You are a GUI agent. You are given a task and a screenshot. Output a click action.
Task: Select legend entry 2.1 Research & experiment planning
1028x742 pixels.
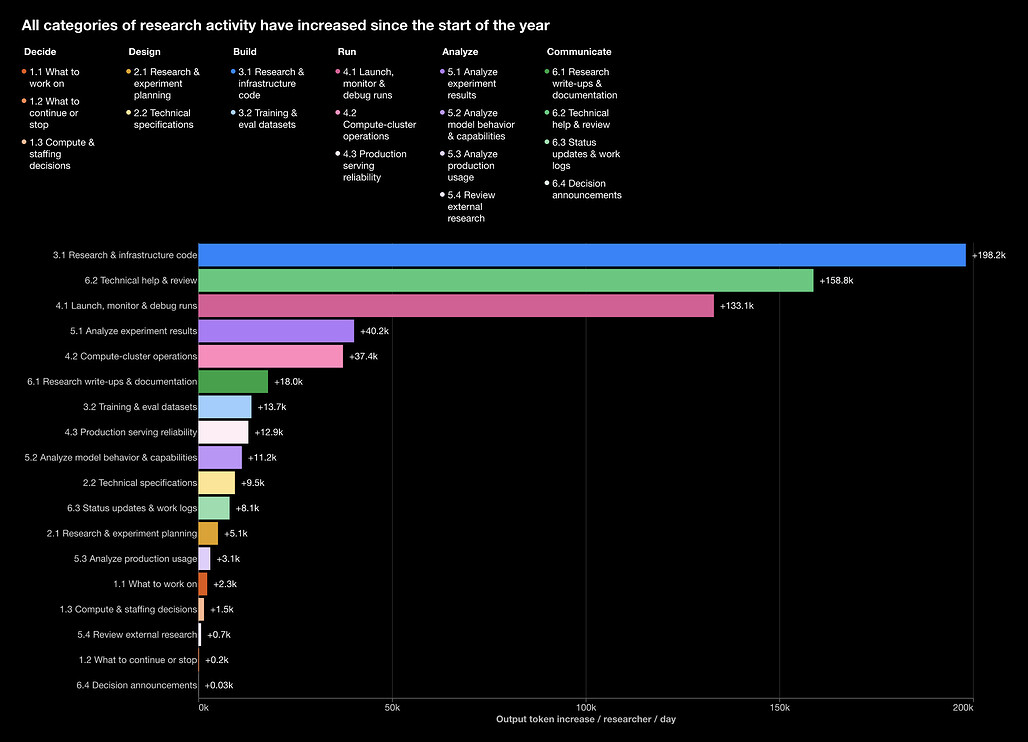[x=163, y=83]
